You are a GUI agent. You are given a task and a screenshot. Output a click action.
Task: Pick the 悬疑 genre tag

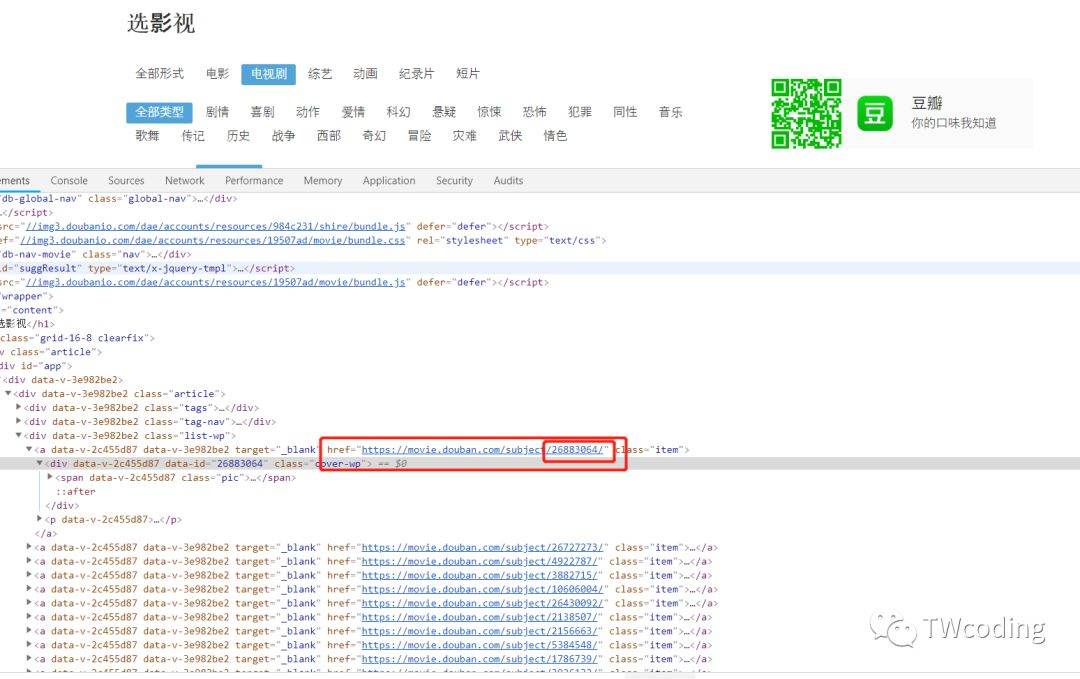[x=444, y=112]
